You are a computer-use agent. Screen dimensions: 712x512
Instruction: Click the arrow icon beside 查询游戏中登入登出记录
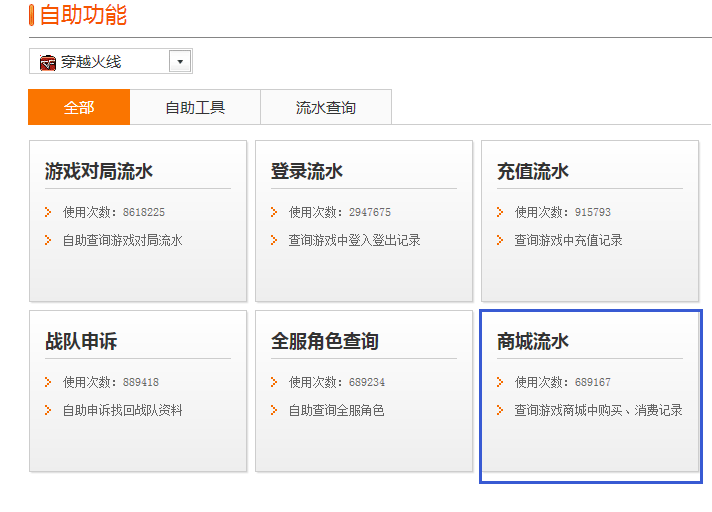pyautogui.click(x=274, y=240)
